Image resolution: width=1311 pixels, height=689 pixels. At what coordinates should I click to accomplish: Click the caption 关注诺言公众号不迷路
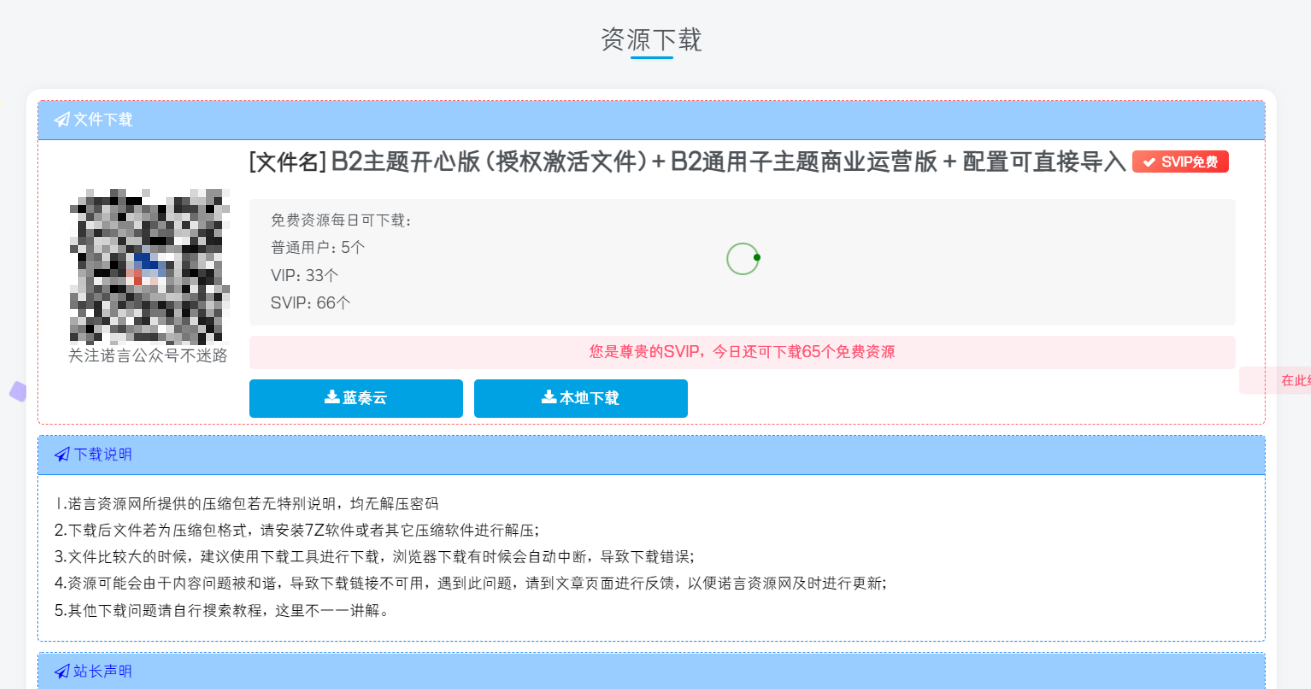[x=148, y=355]
